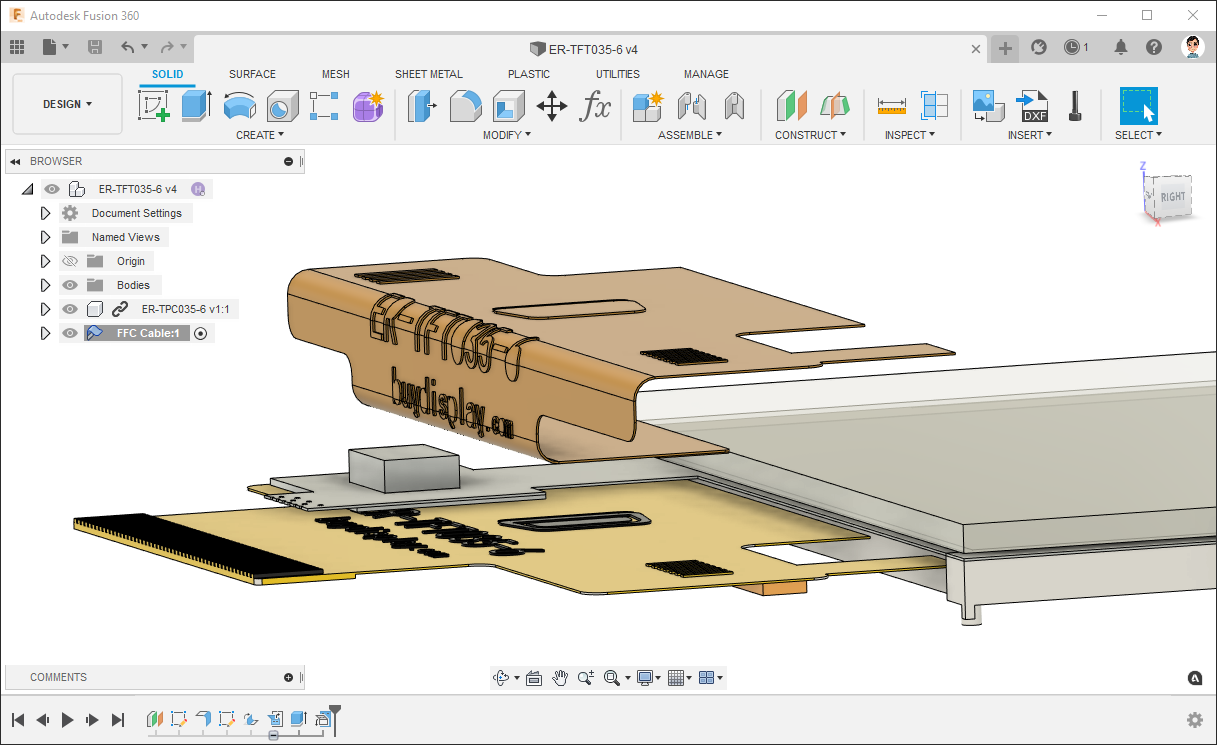Play the timeline from the beginning
This screenshot has height=745, width=1217.
point(66,719)
